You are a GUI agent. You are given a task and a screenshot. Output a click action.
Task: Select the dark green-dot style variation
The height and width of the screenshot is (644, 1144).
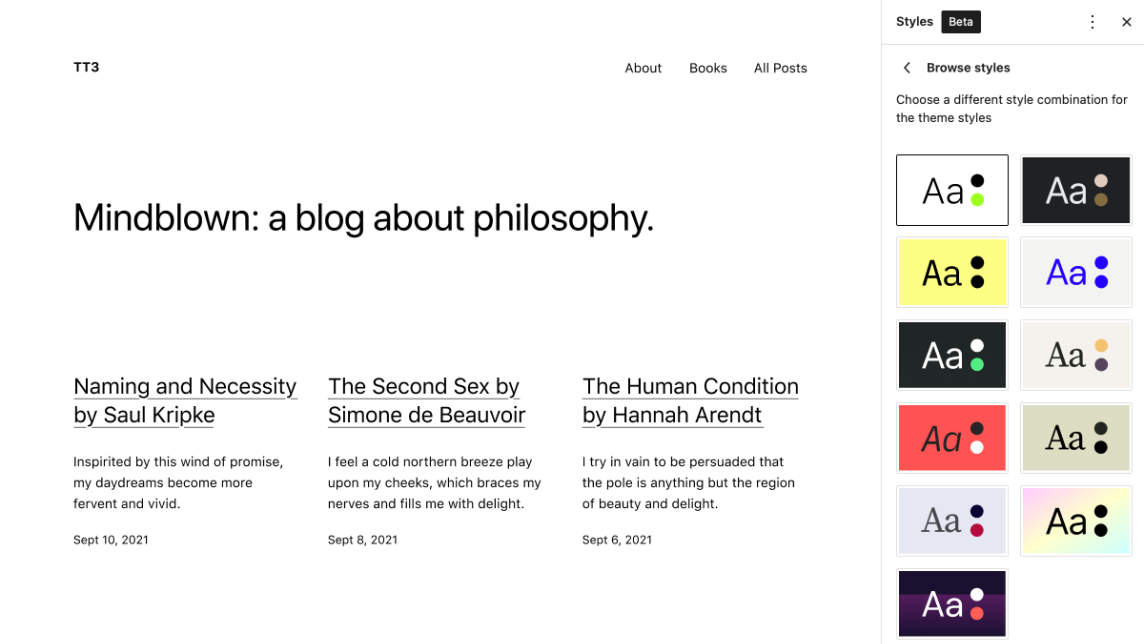coord(952,355)
